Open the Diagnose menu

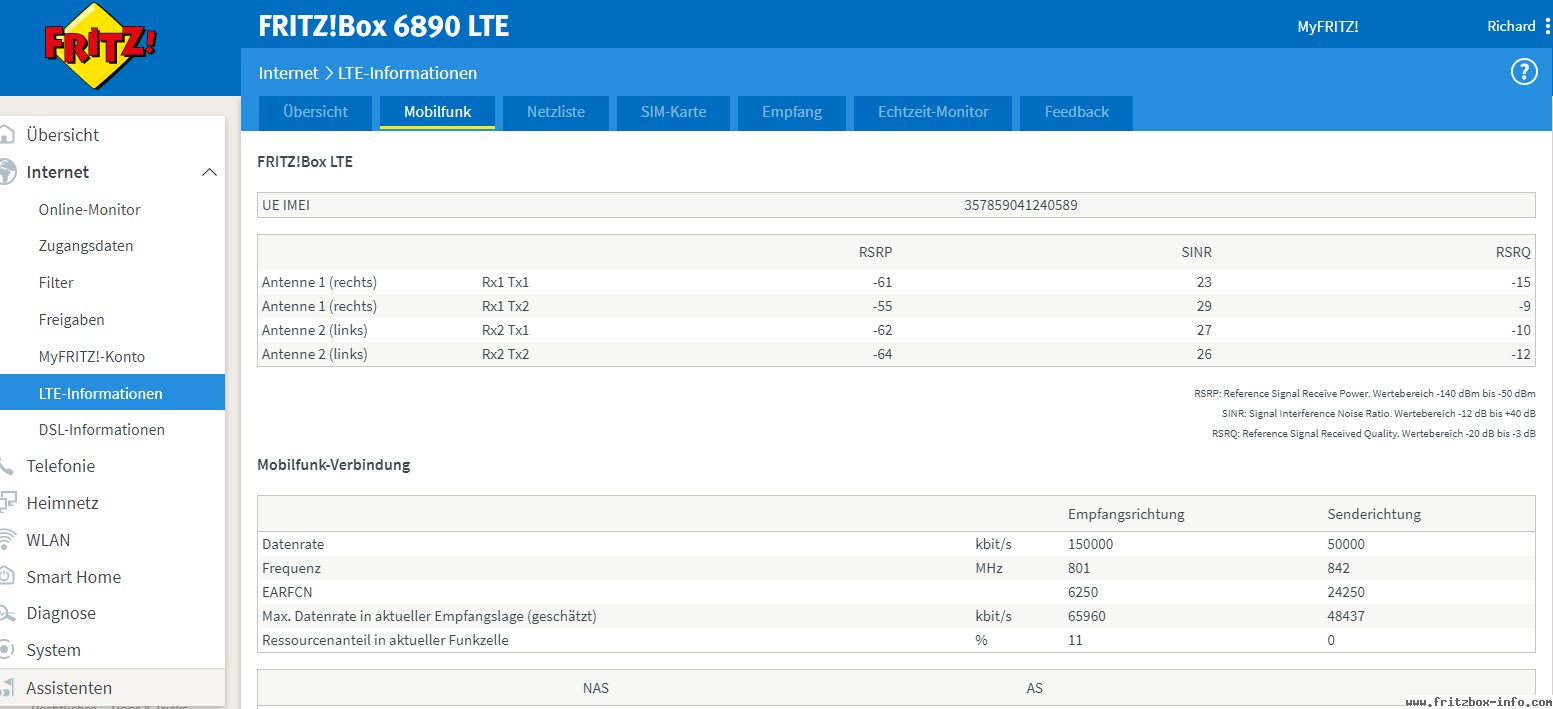point(61,613)
